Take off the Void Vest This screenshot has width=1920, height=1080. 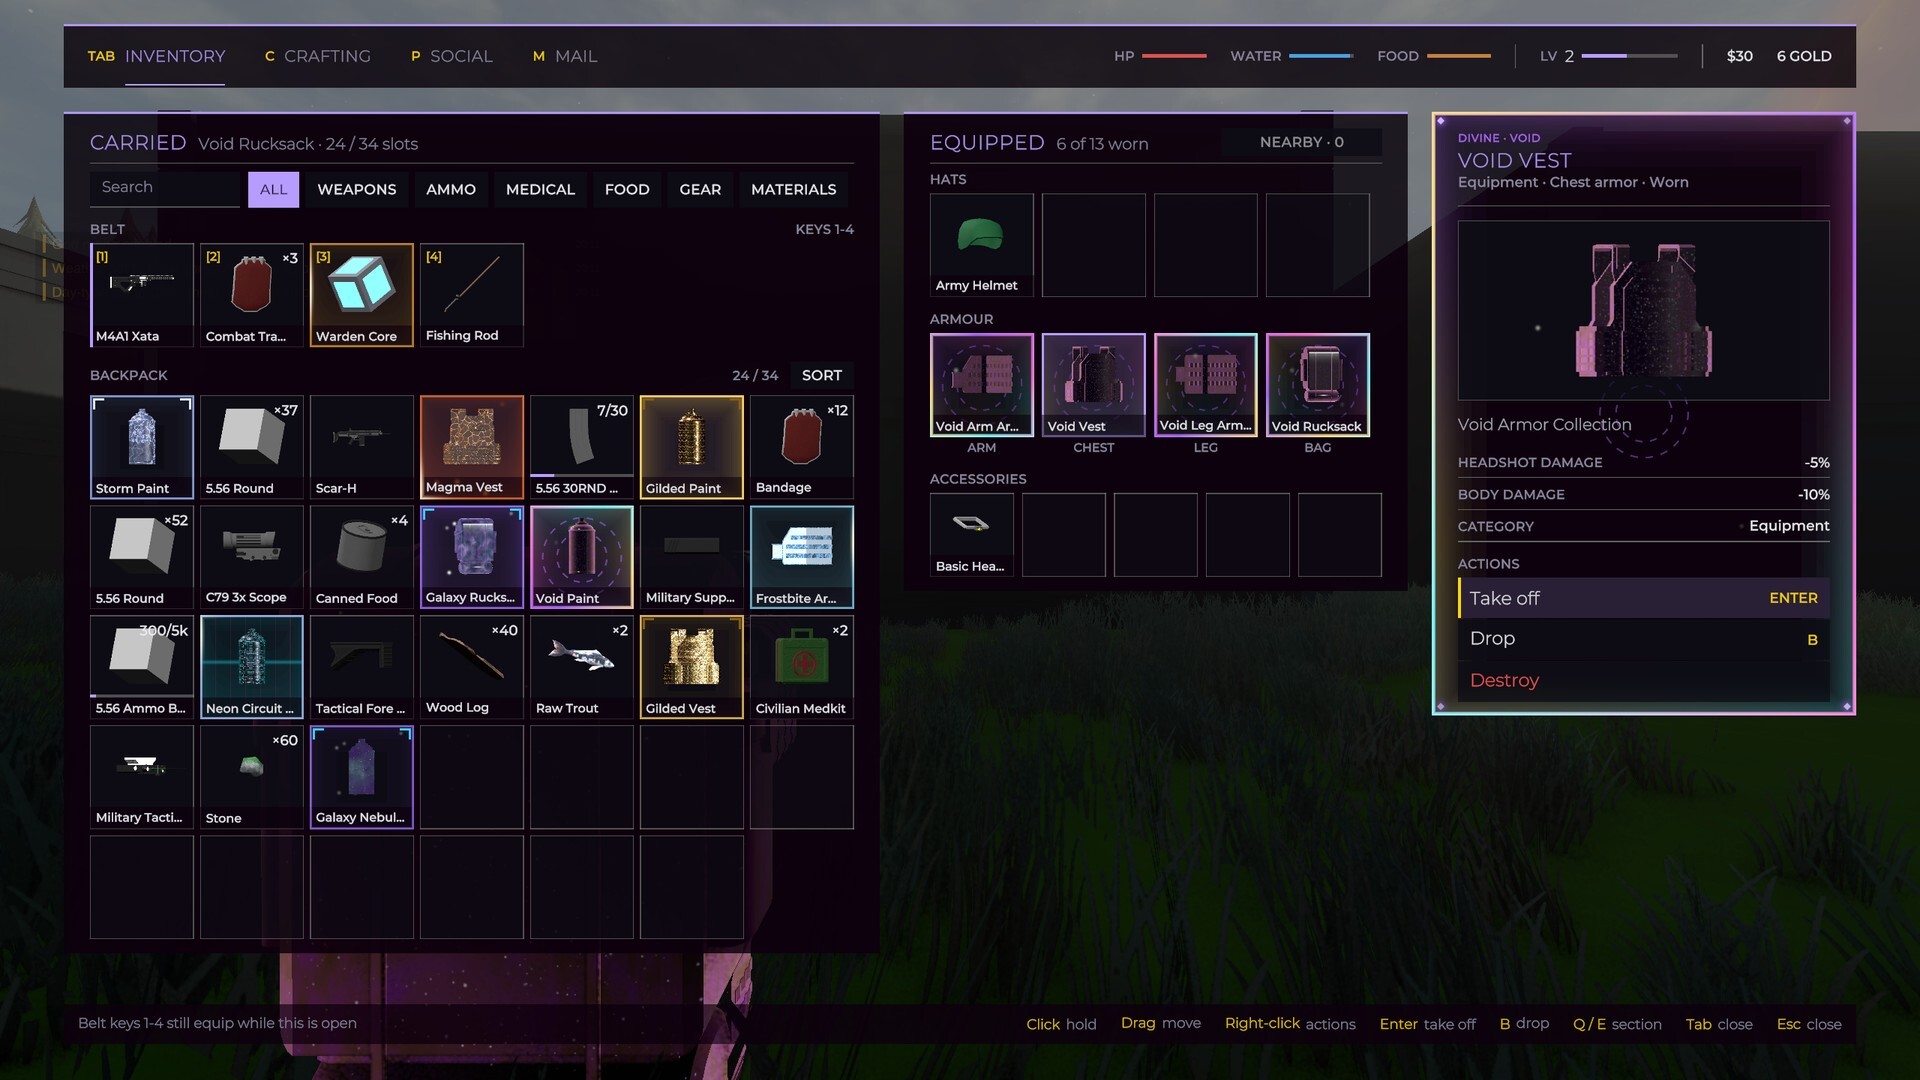click(x=1644, y=598)
